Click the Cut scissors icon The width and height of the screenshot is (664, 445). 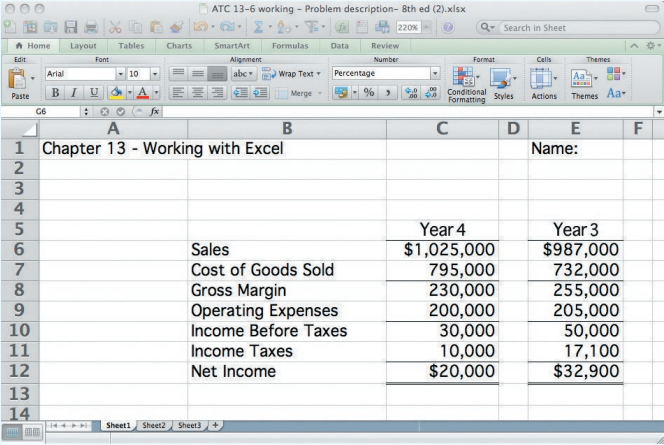(x=114, y=27)
